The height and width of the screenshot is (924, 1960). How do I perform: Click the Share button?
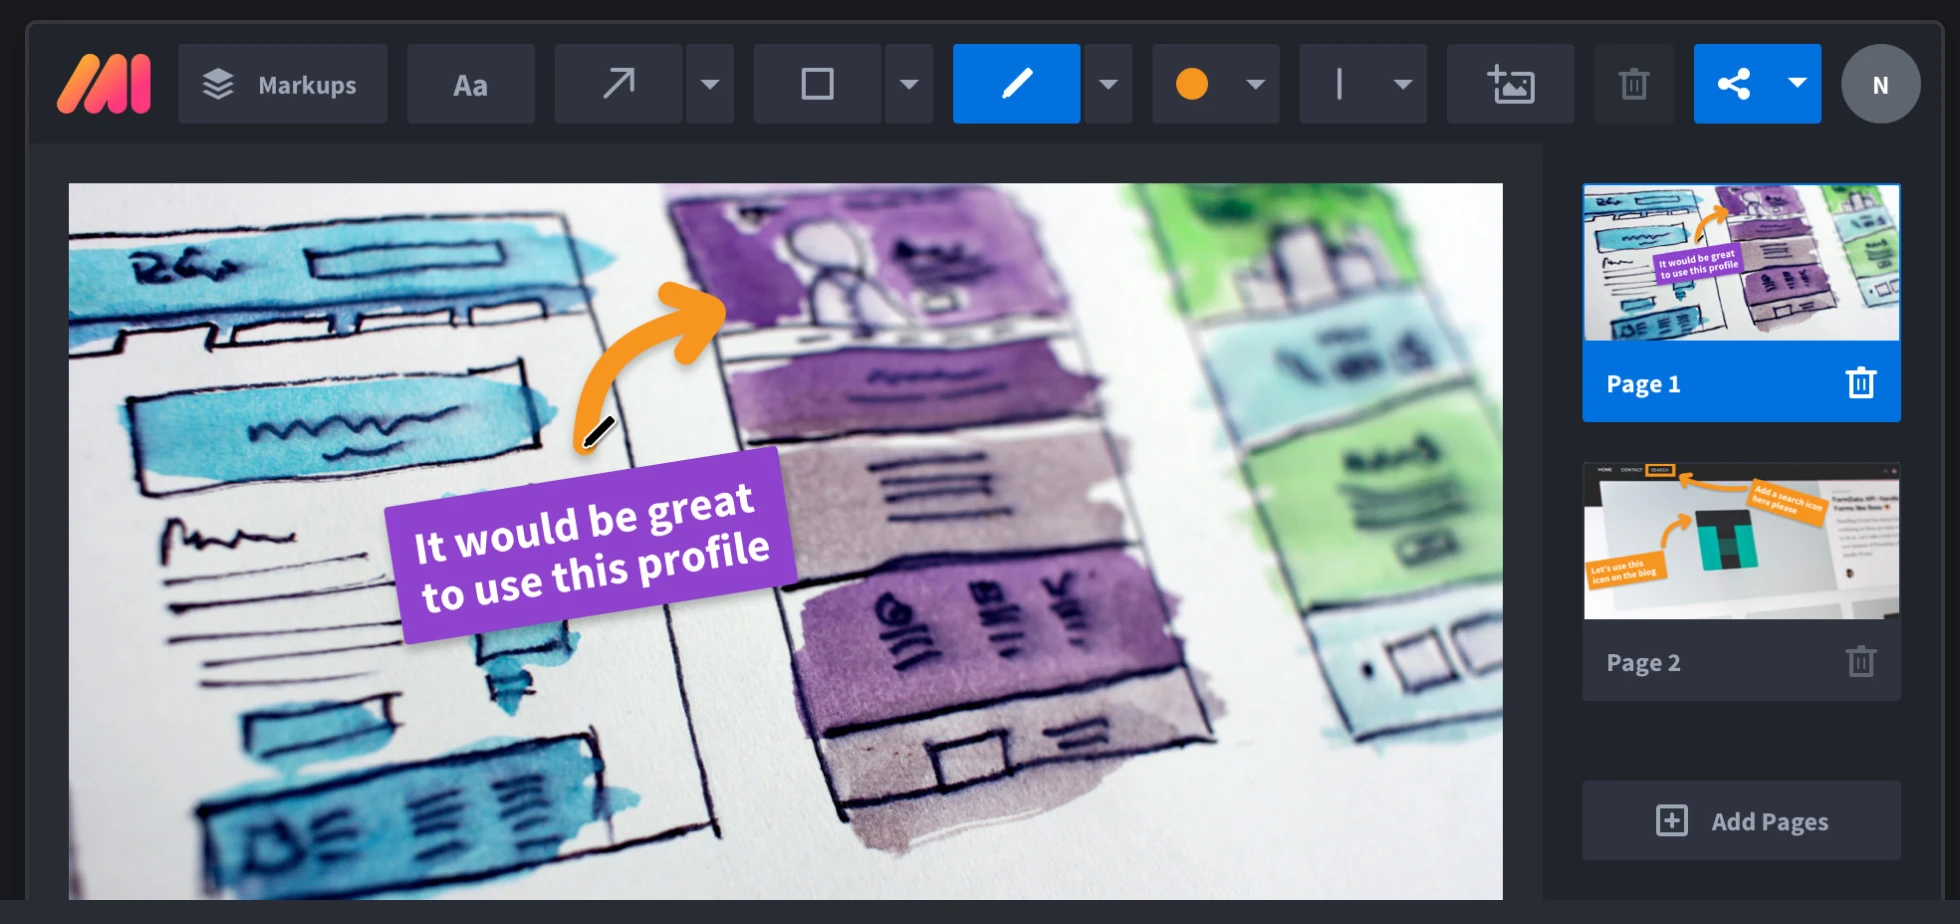pos(1737,84)
